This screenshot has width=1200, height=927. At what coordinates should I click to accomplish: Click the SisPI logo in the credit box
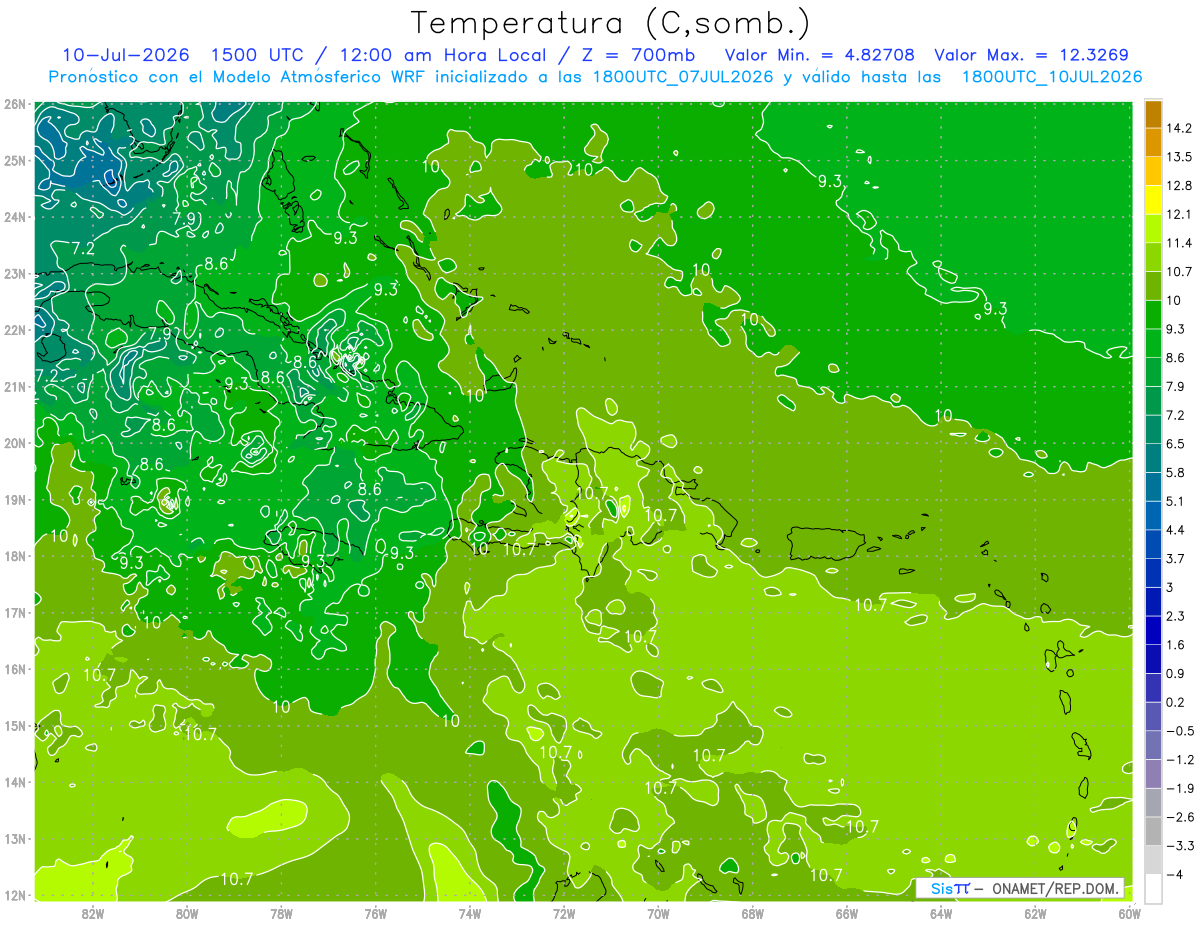950,888
